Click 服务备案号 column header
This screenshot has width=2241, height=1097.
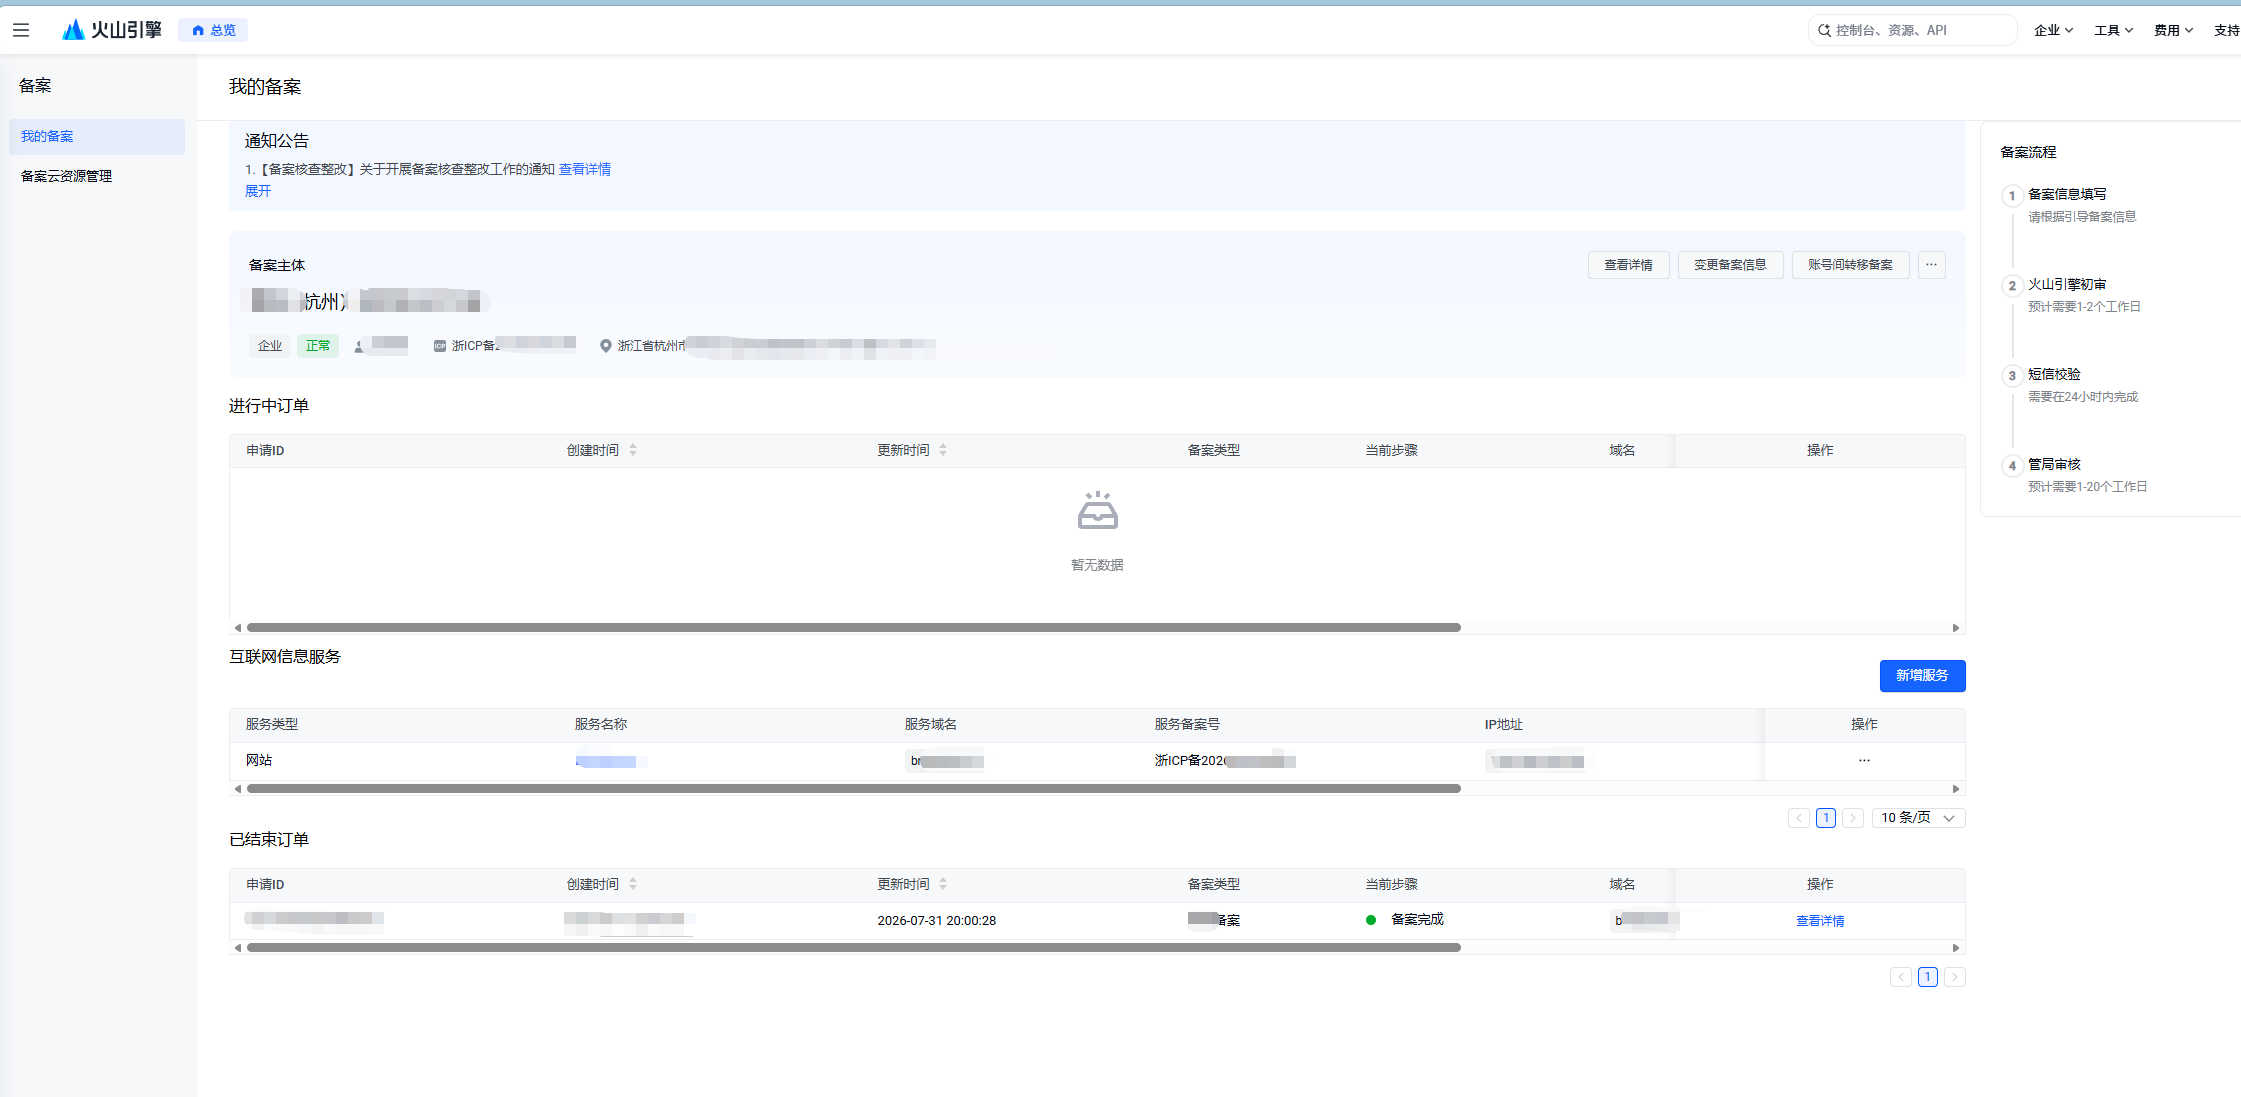(1187, 724)
